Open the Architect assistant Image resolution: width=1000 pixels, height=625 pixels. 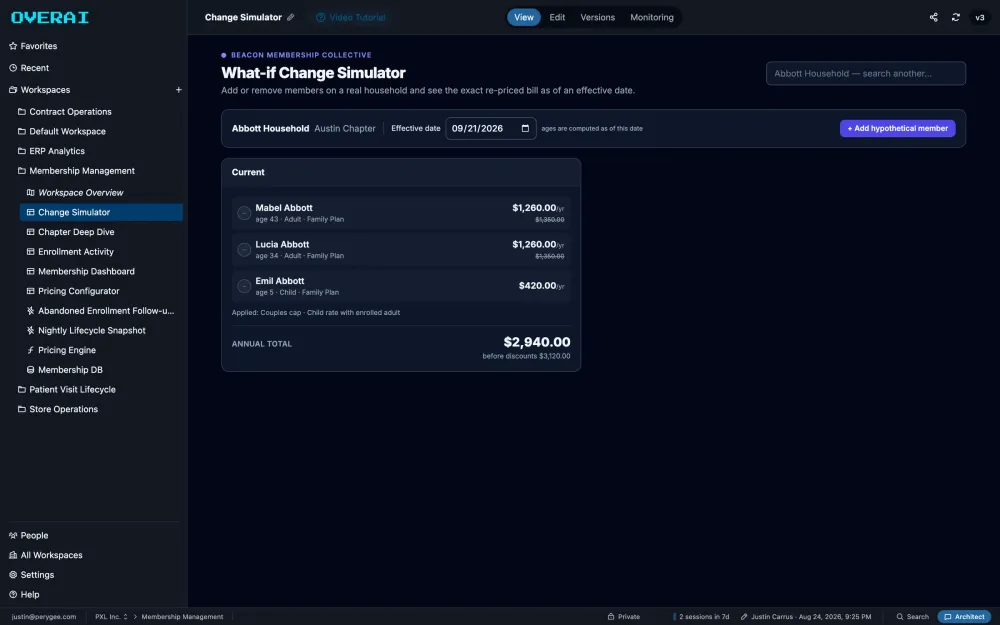click(x=964, y=617)
